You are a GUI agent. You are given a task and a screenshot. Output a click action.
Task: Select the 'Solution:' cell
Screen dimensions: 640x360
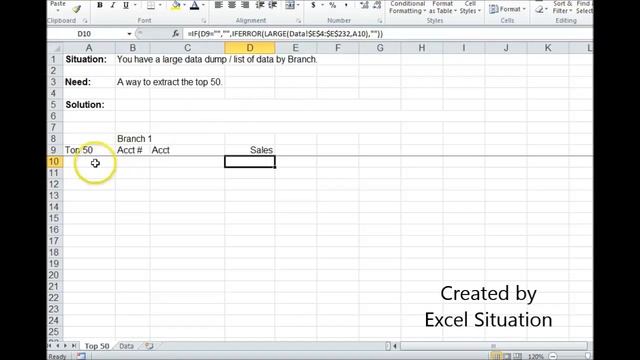tap(89, 105)
